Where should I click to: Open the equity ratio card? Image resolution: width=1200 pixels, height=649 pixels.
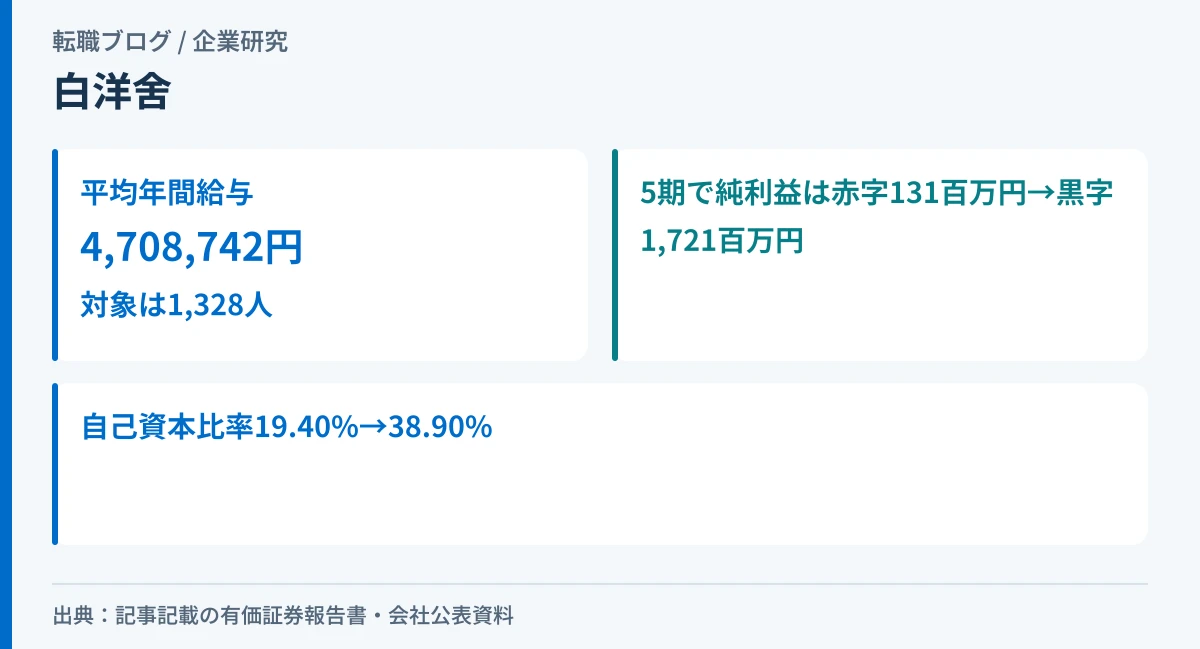tap(600, 464)
